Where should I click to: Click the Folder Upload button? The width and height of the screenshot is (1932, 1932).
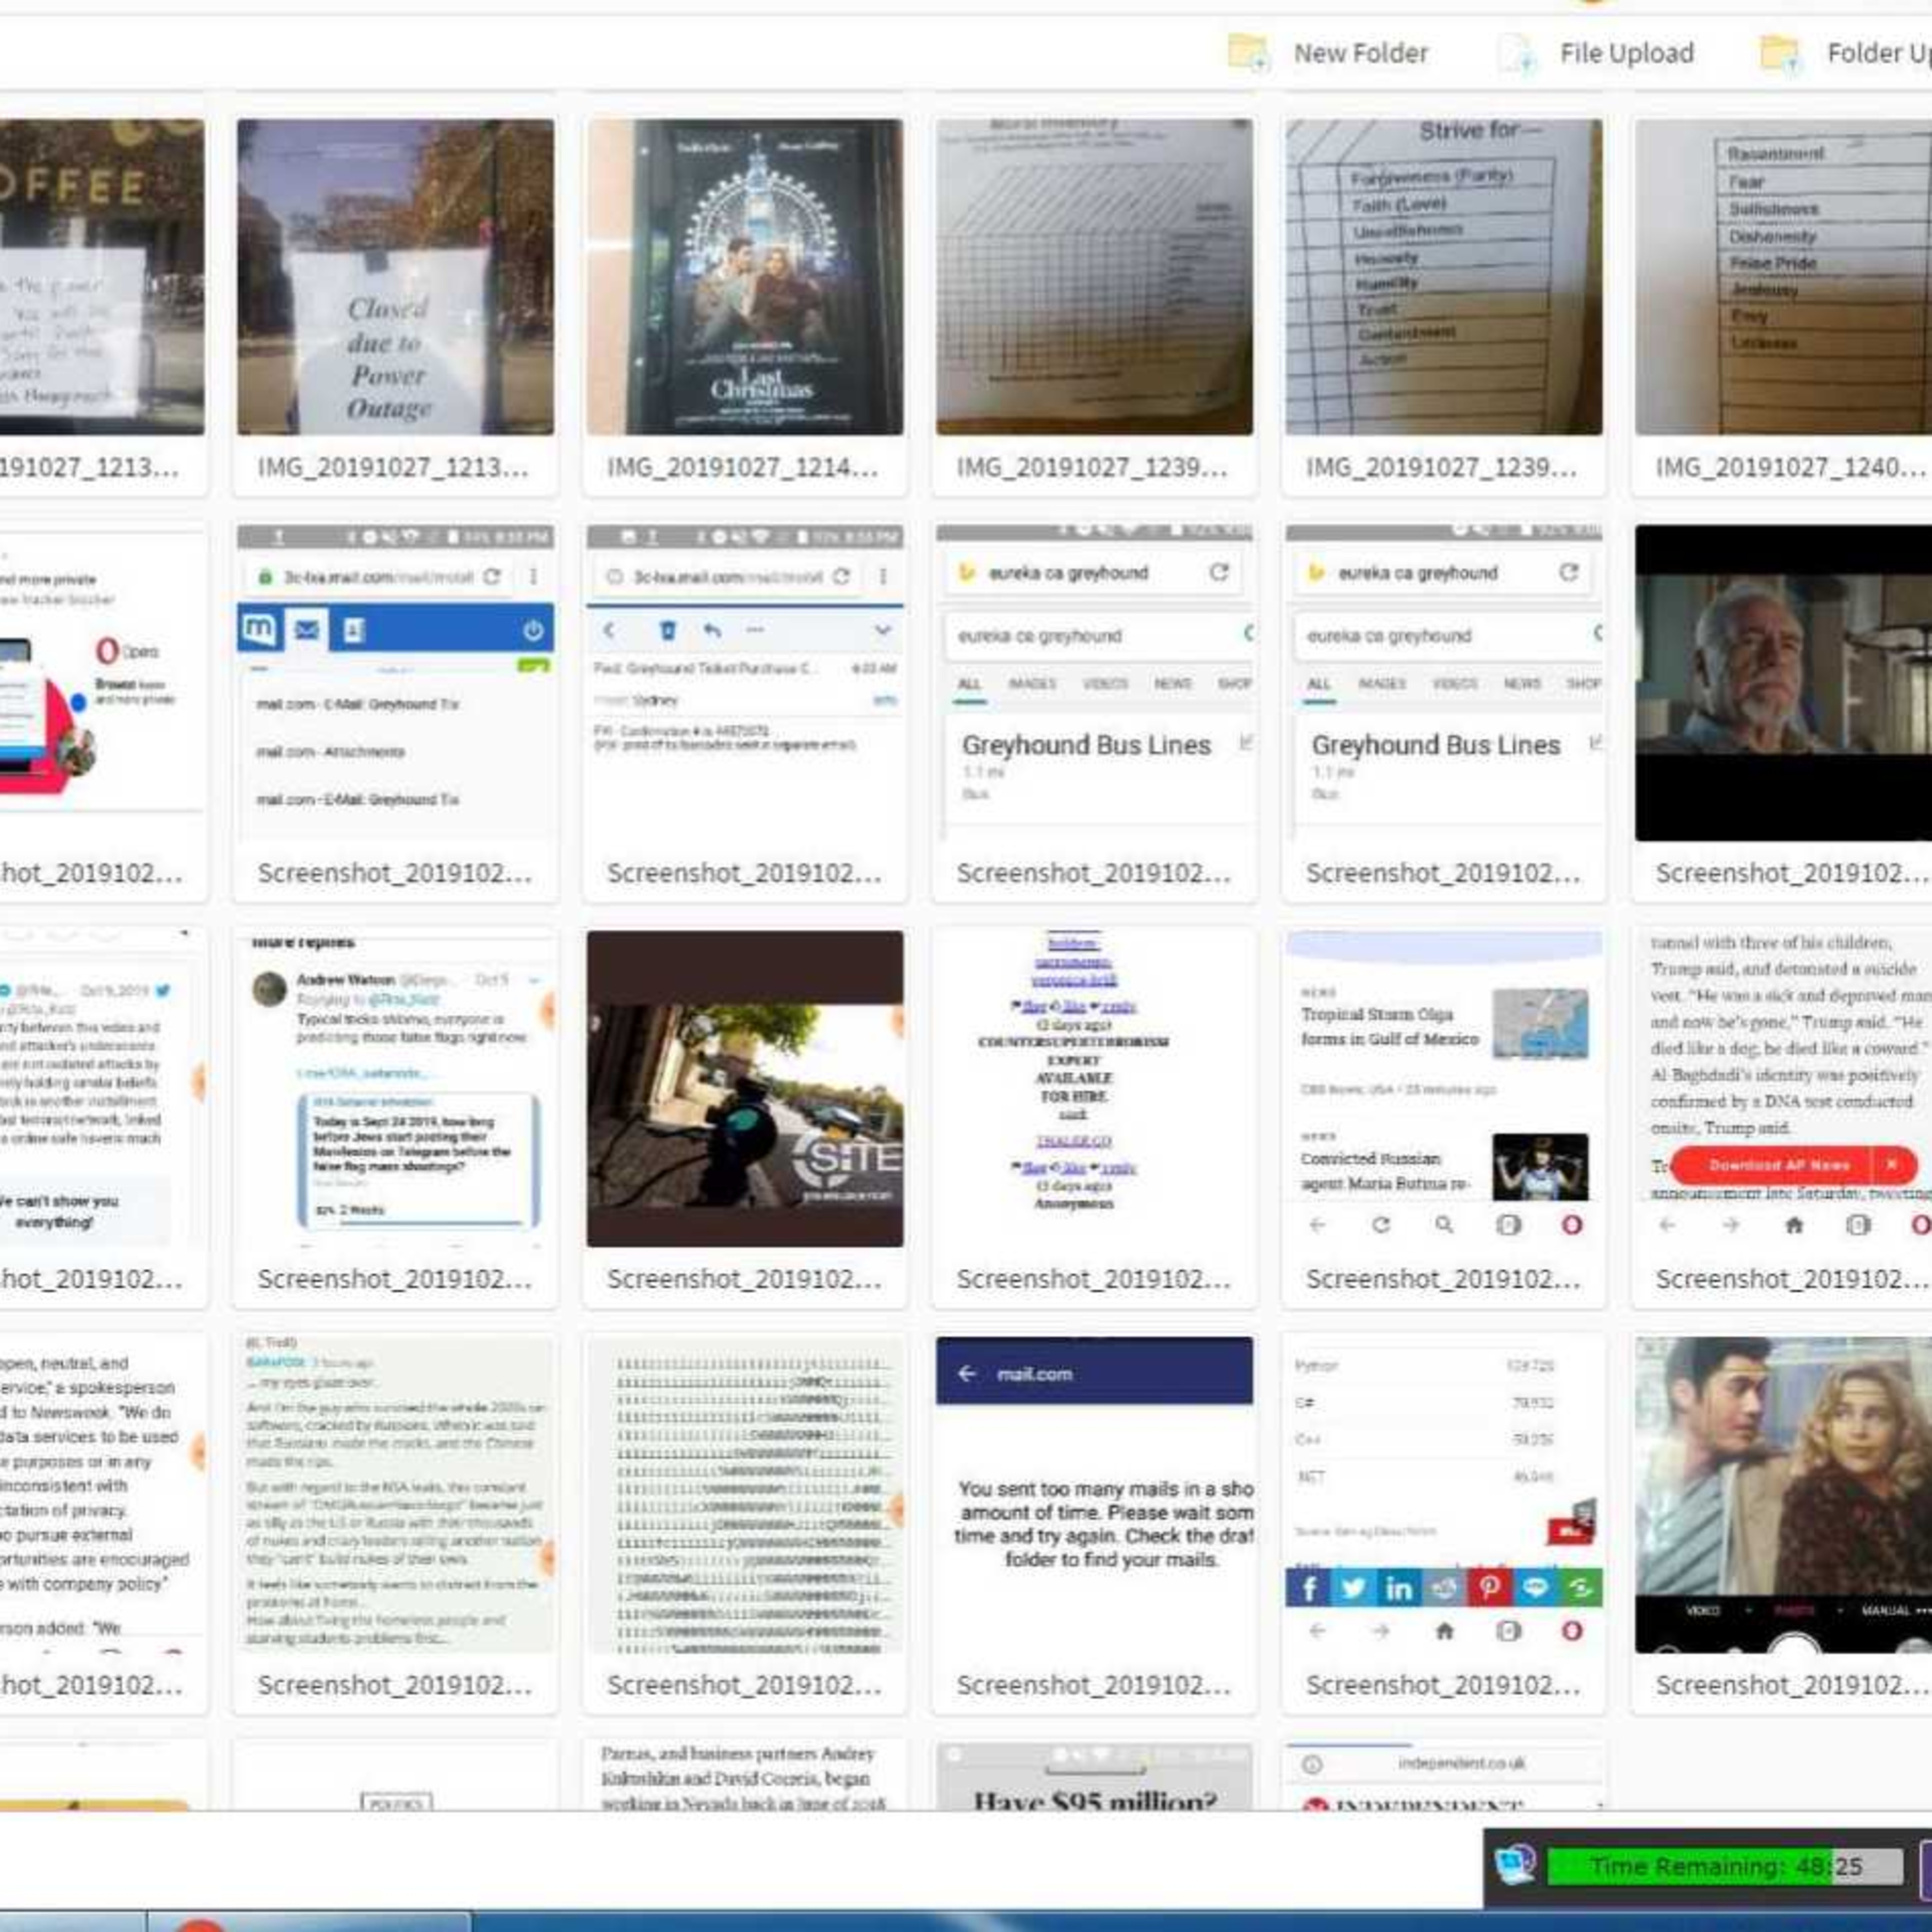pos(1846,53)
